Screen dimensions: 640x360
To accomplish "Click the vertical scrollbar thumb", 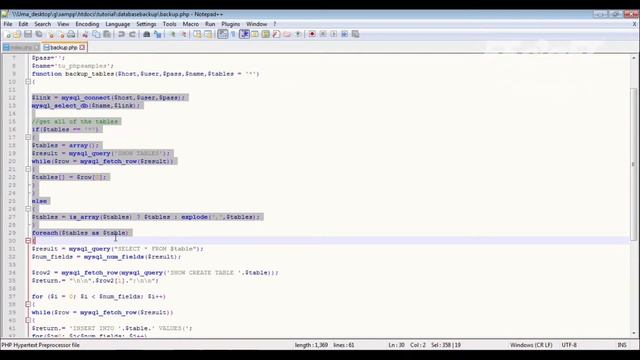I will pyautogui.click(x=633, y=164).
